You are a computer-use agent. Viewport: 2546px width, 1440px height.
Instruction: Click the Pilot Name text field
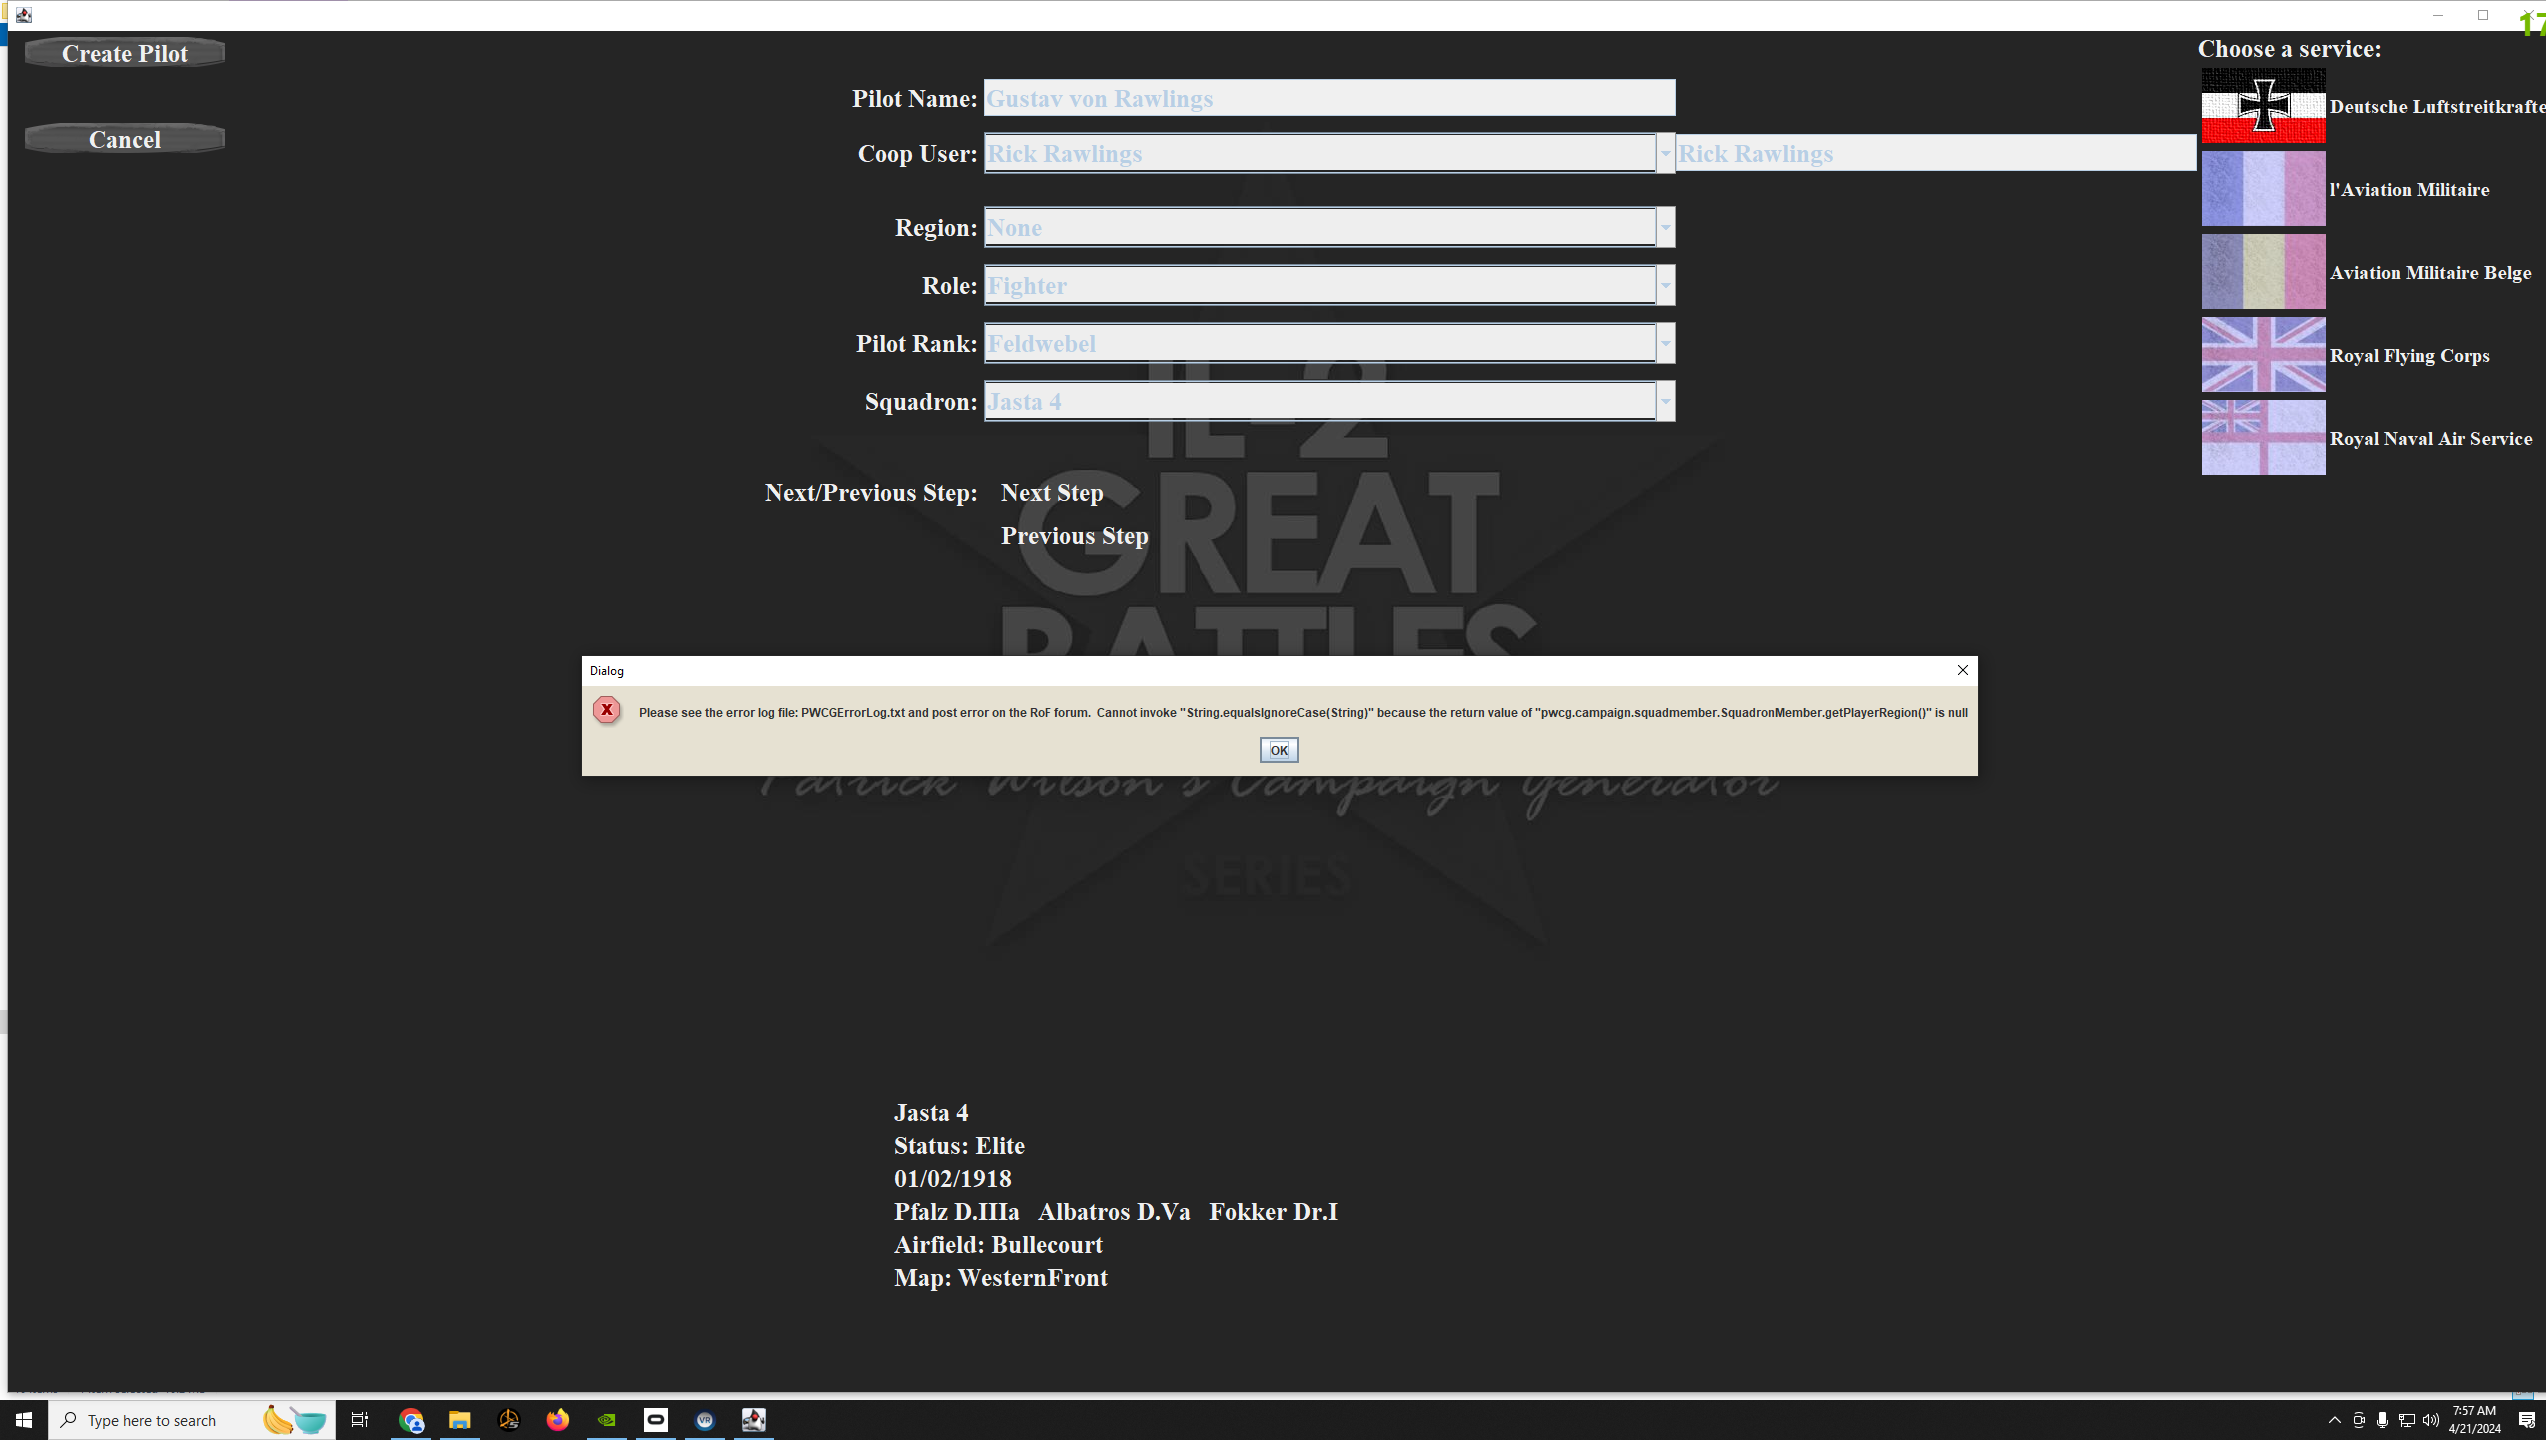(x=1328, y=99)
